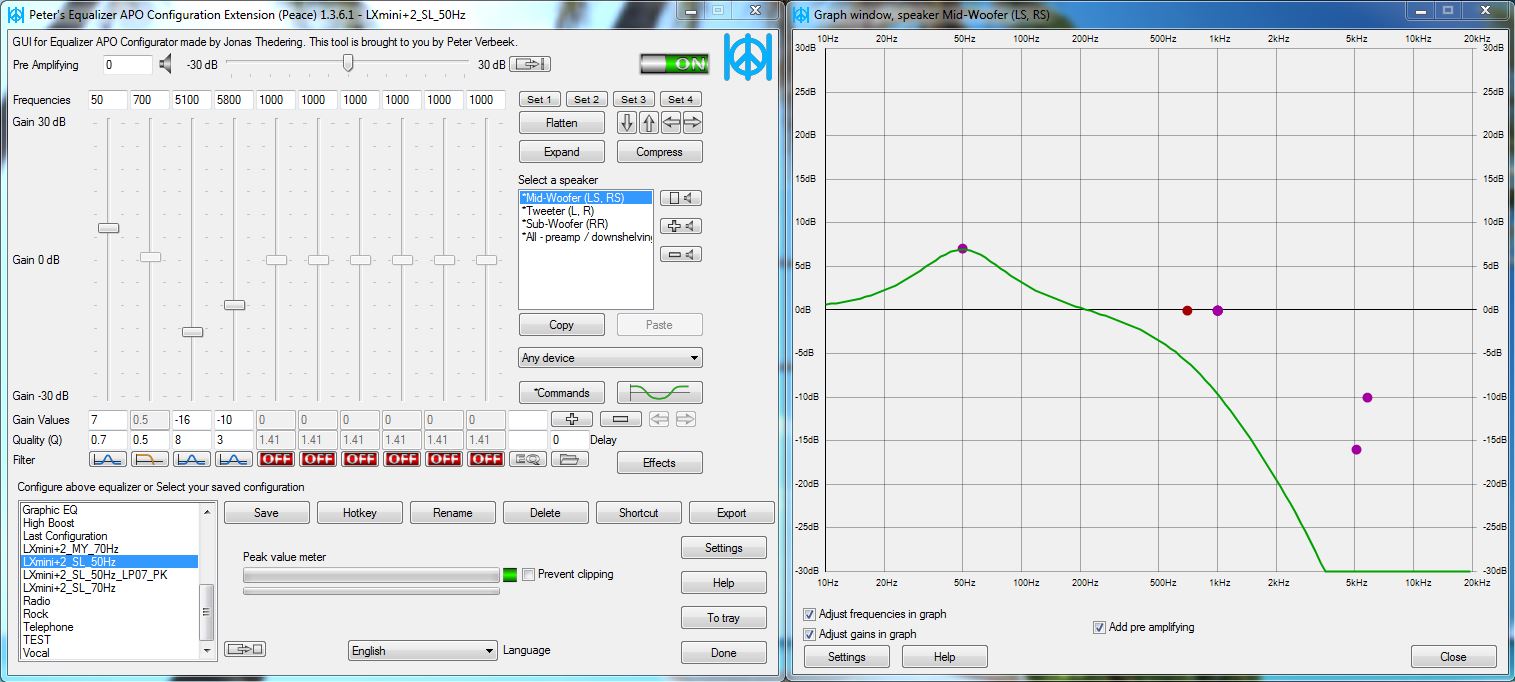Shift gains up with the up arrow button
The height and width of the screenshot is (682, 1515).
(x=649, y=123)
